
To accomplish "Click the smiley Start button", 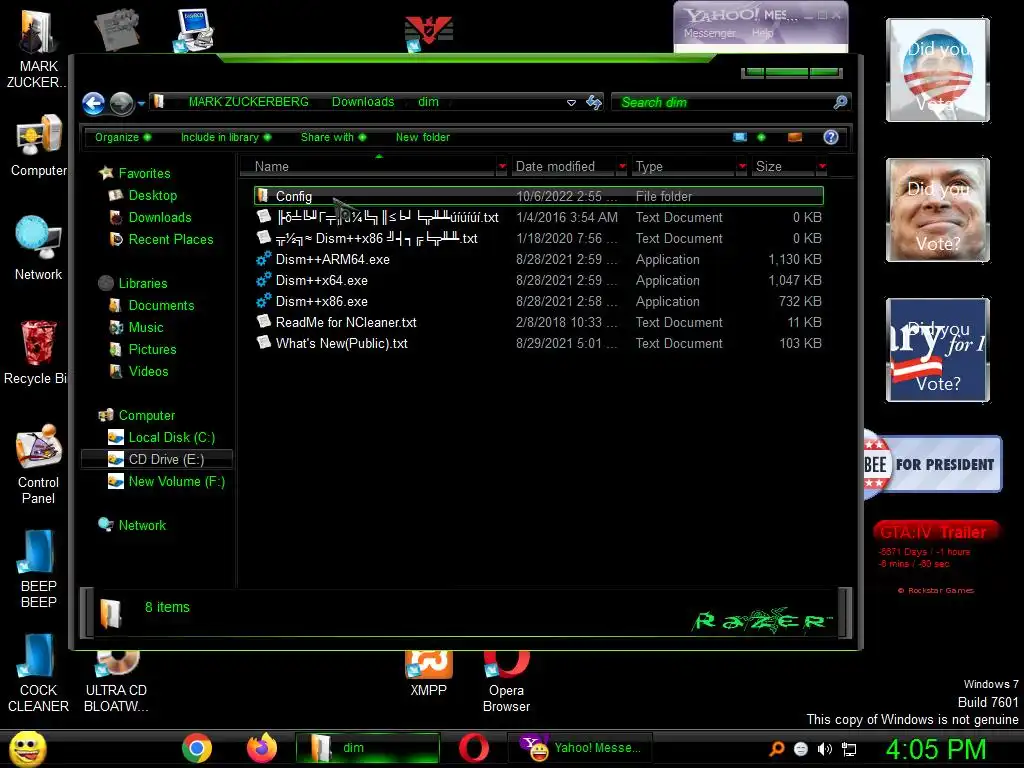I will (x=27, y=749).
